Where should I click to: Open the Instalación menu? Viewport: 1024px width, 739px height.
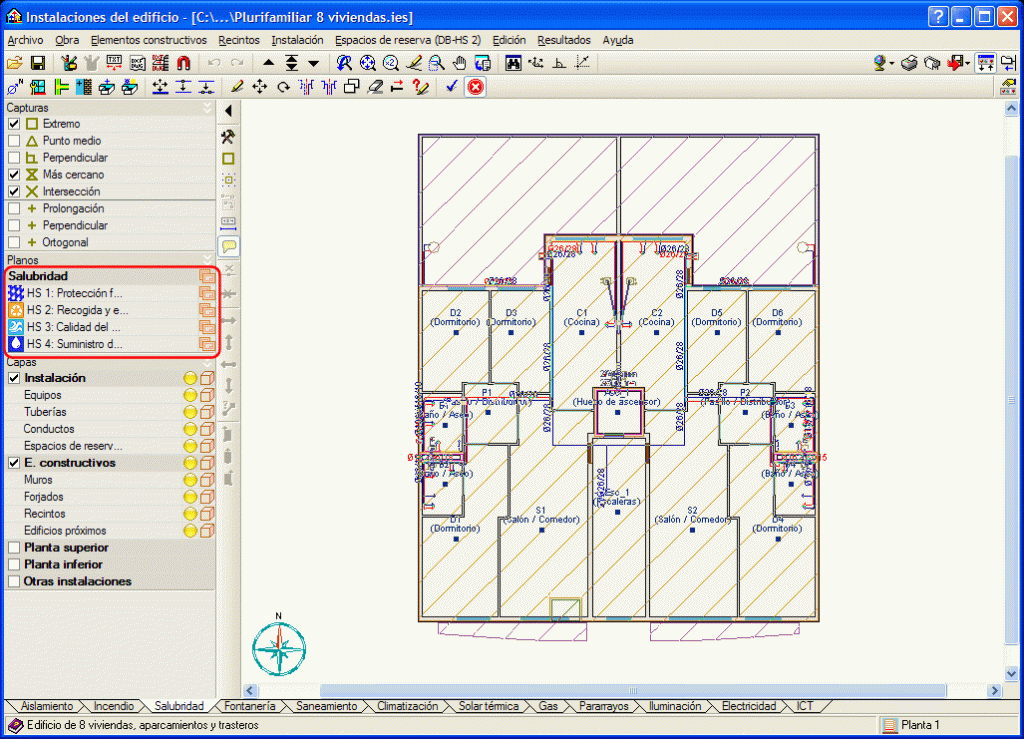coord(297,40)
